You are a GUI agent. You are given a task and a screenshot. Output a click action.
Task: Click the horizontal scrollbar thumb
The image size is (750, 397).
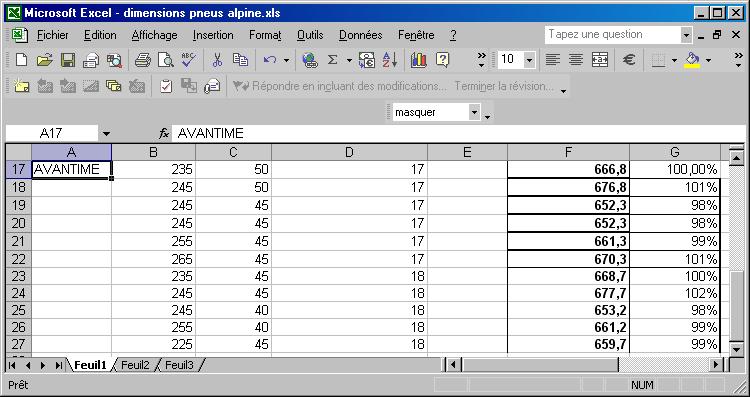click(540, 365)
